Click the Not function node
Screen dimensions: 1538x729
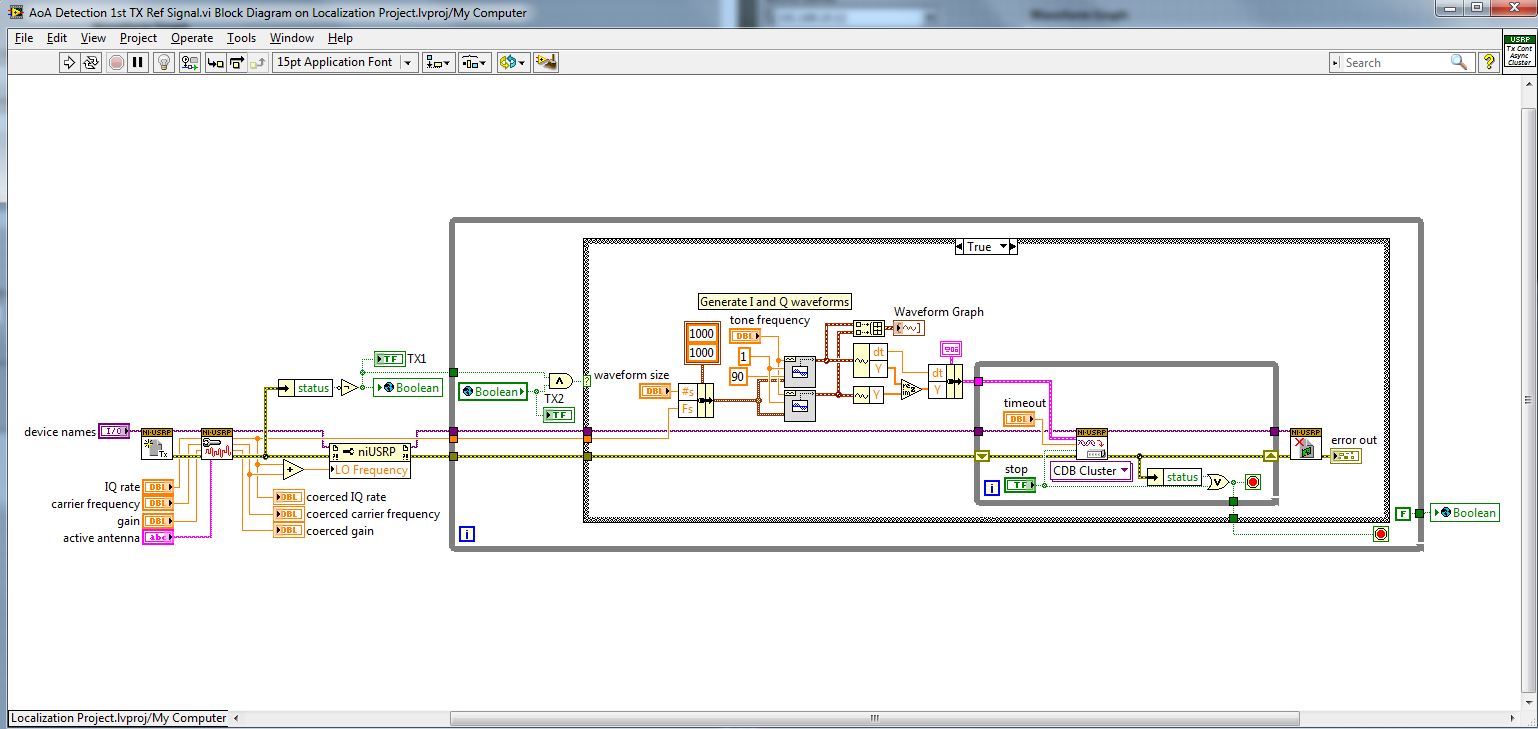pos(347,388)
